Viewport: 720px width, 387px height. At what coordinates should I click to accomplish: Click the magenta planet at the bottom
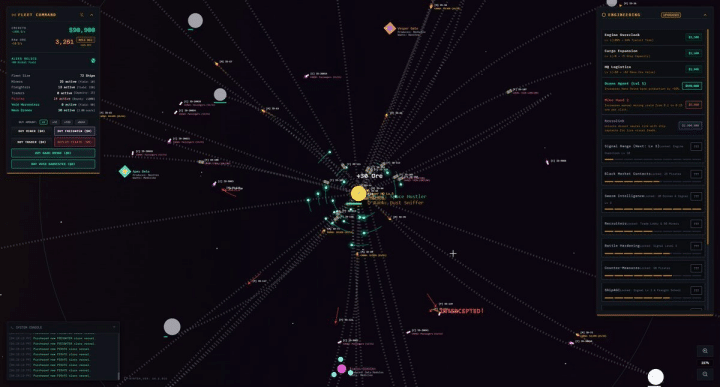coord(342,369)
